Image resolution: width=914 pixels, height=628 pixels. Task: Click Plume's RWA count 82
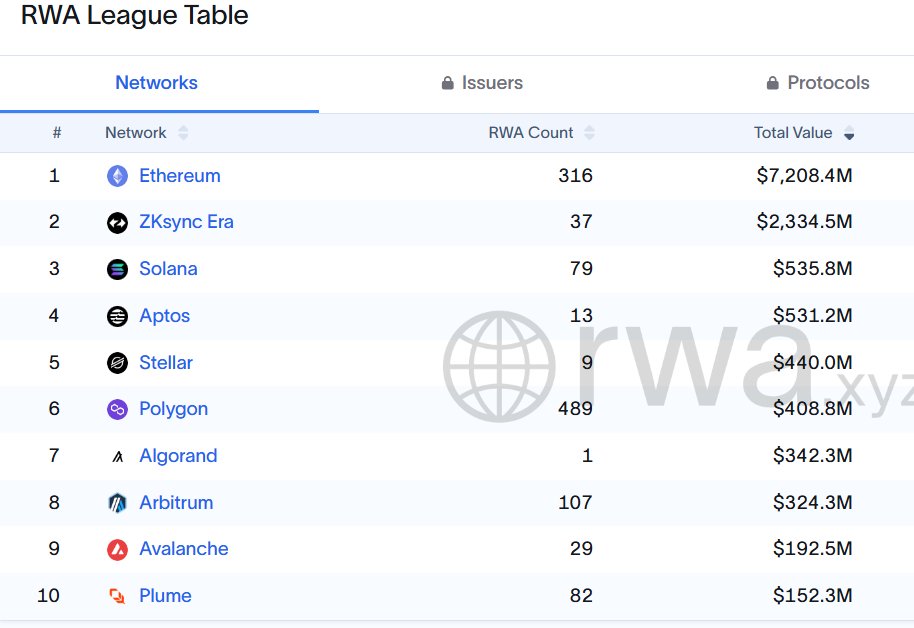click(581, 596)
